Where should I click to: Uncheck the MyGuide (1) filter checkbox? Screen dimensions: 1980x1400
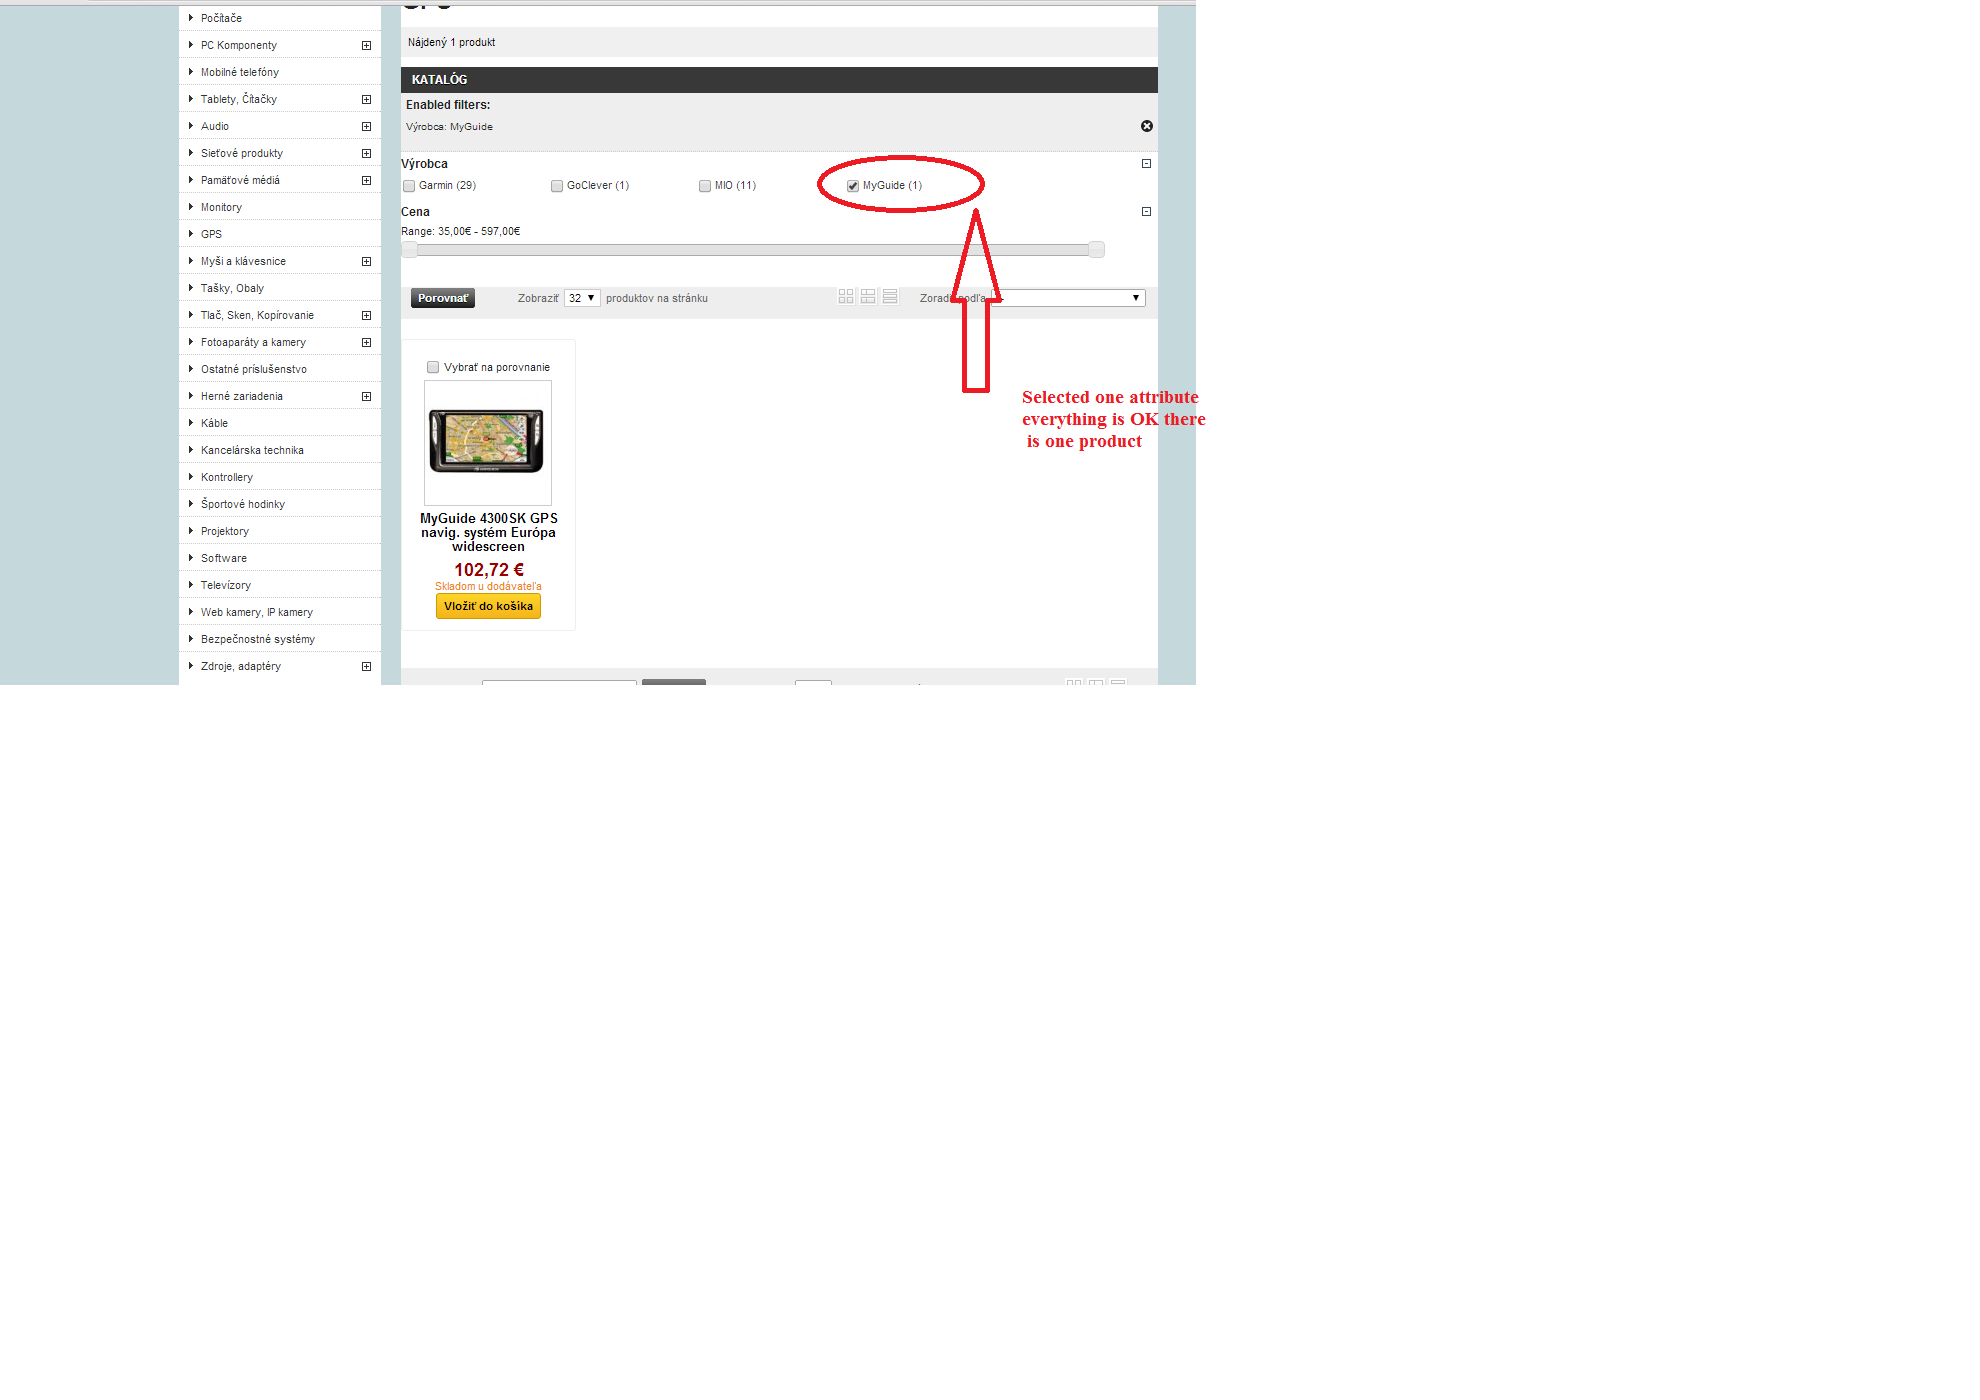pyautogui.click(x=853, y=186)
